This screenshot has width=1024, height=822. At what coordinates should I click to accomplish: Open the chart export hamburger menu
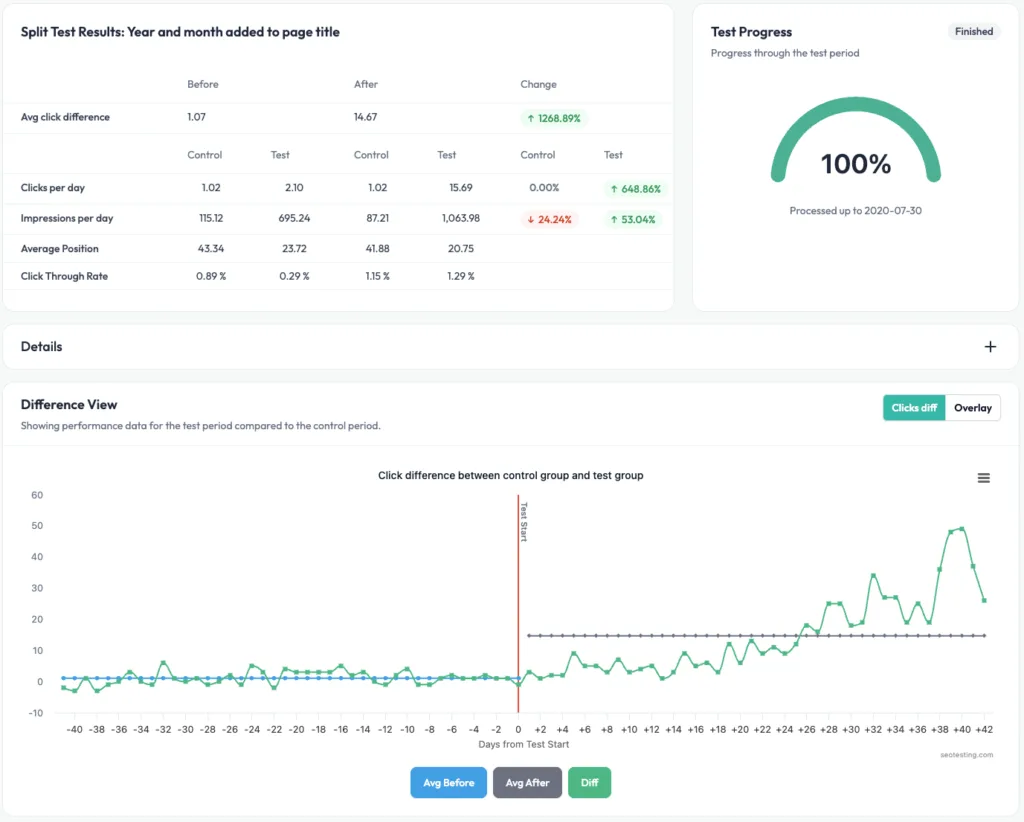click(984, 478)
